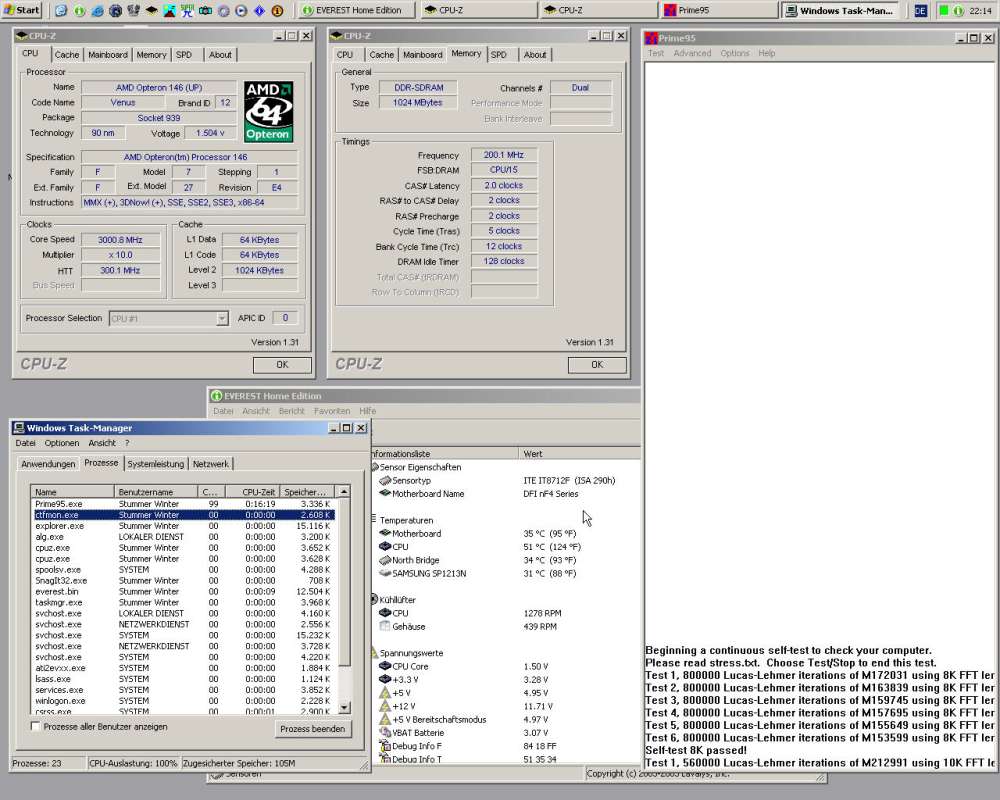Image resolution: width=1000 pixels, height=800 pixels.
Task: Open the Test menu in Prime95
Action: pyautogui.click(x=656, y=54)
